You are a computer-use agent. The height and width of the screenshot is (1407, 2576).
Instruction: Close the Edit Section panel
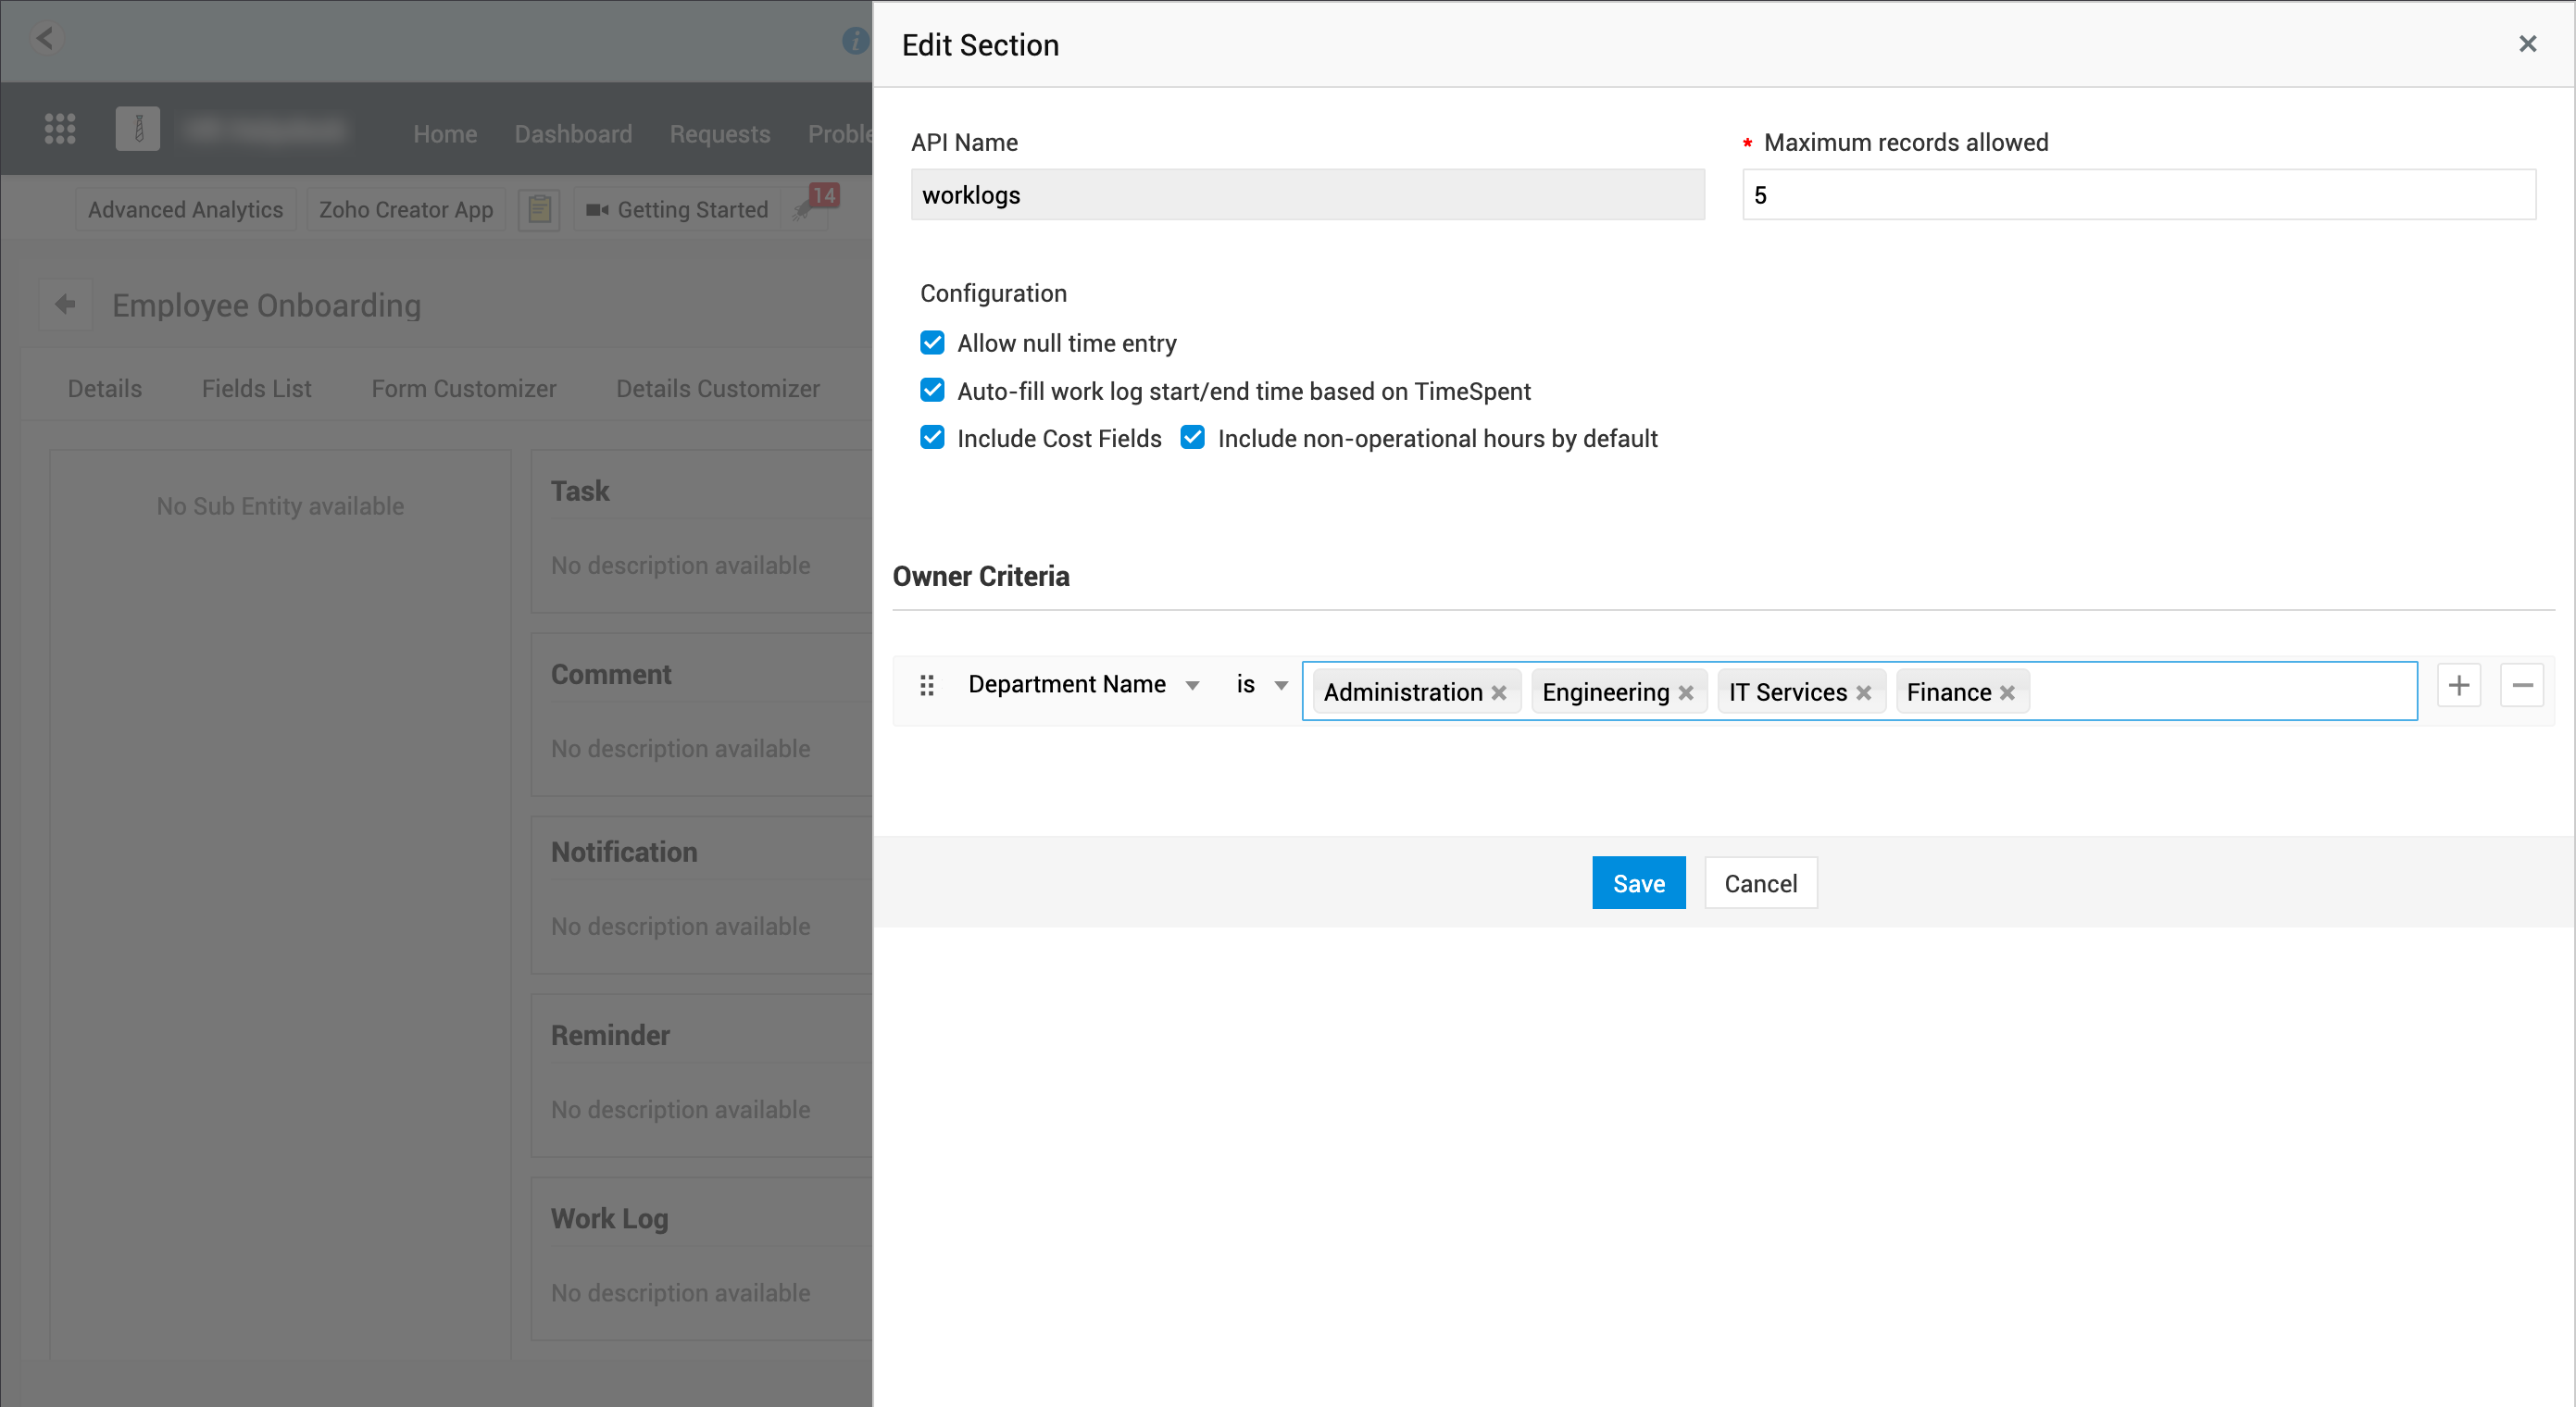click(2527, 44)
